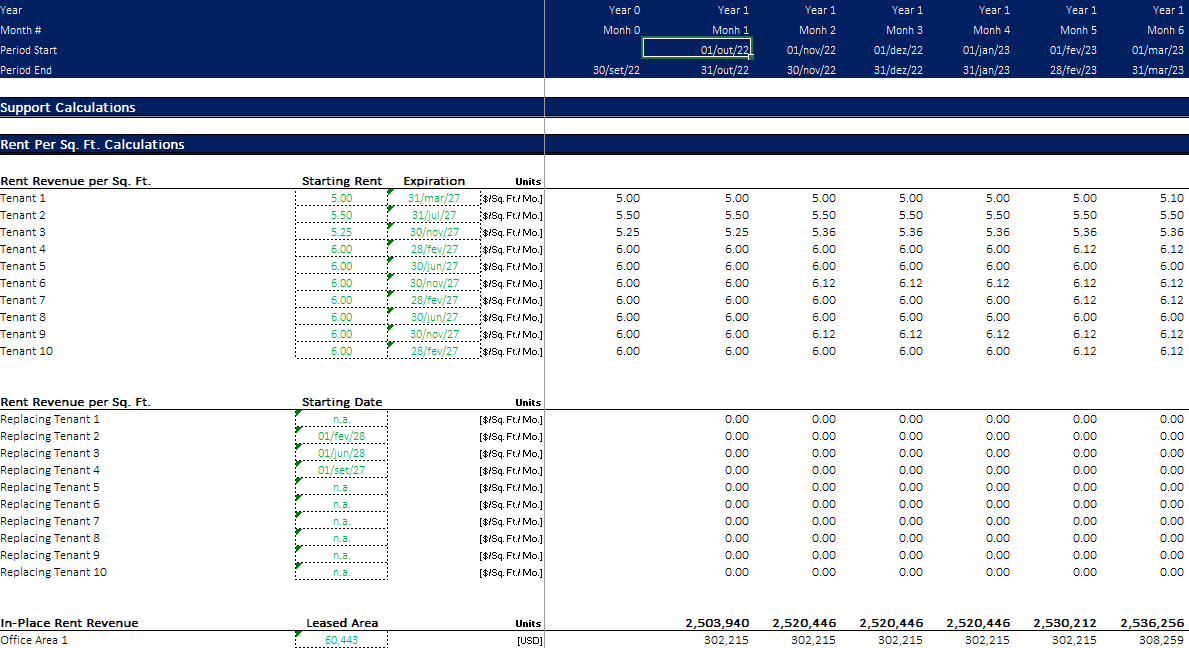Select the Expiration column header
1189x648 pixels.
[x=434, y=180]
